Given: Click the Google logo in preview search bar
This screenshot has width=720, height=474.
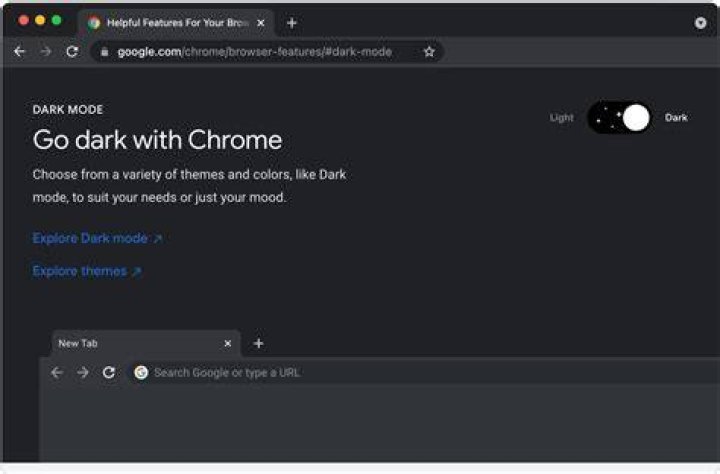Looking at the screenshot, I should [141, 372].
